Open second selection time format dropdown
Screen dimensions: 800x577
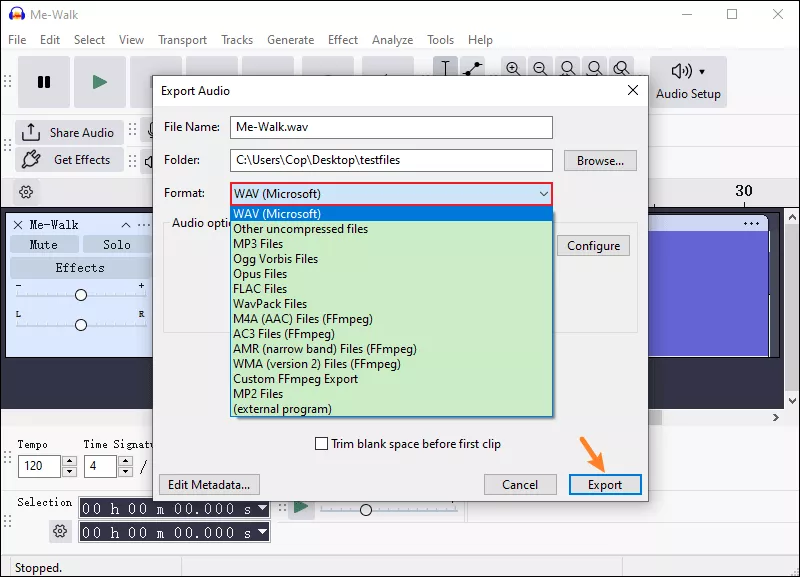point(263,532)
